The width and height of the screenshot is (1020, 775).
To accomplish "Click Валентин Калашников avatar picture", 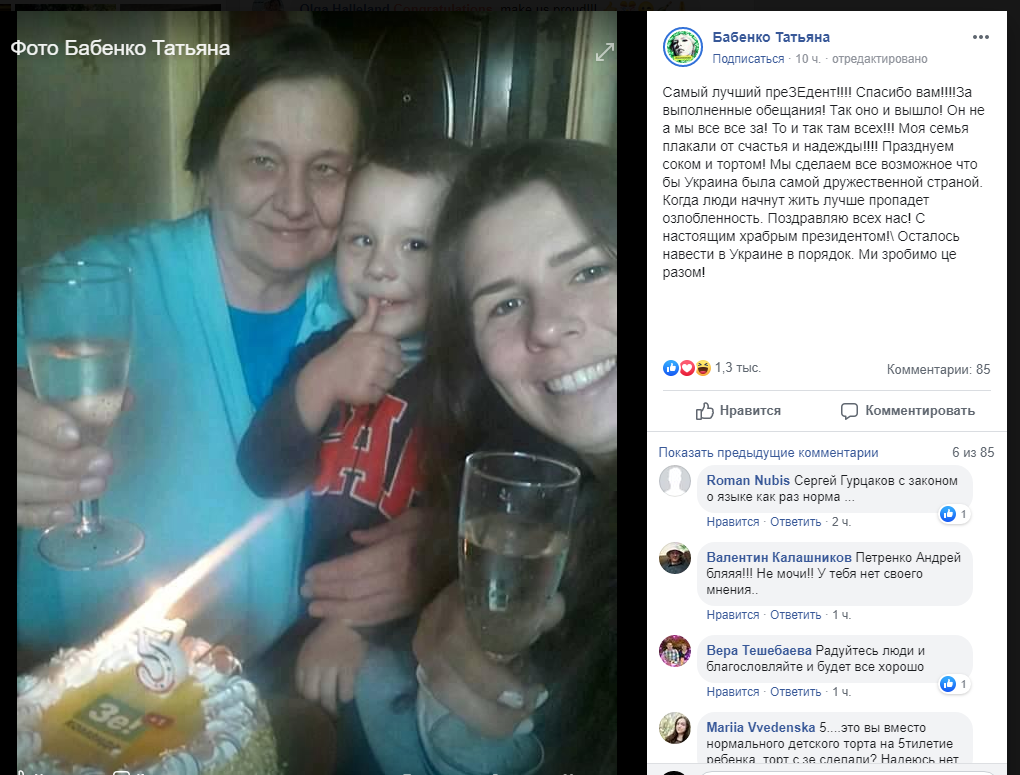I will coord(675,558).
